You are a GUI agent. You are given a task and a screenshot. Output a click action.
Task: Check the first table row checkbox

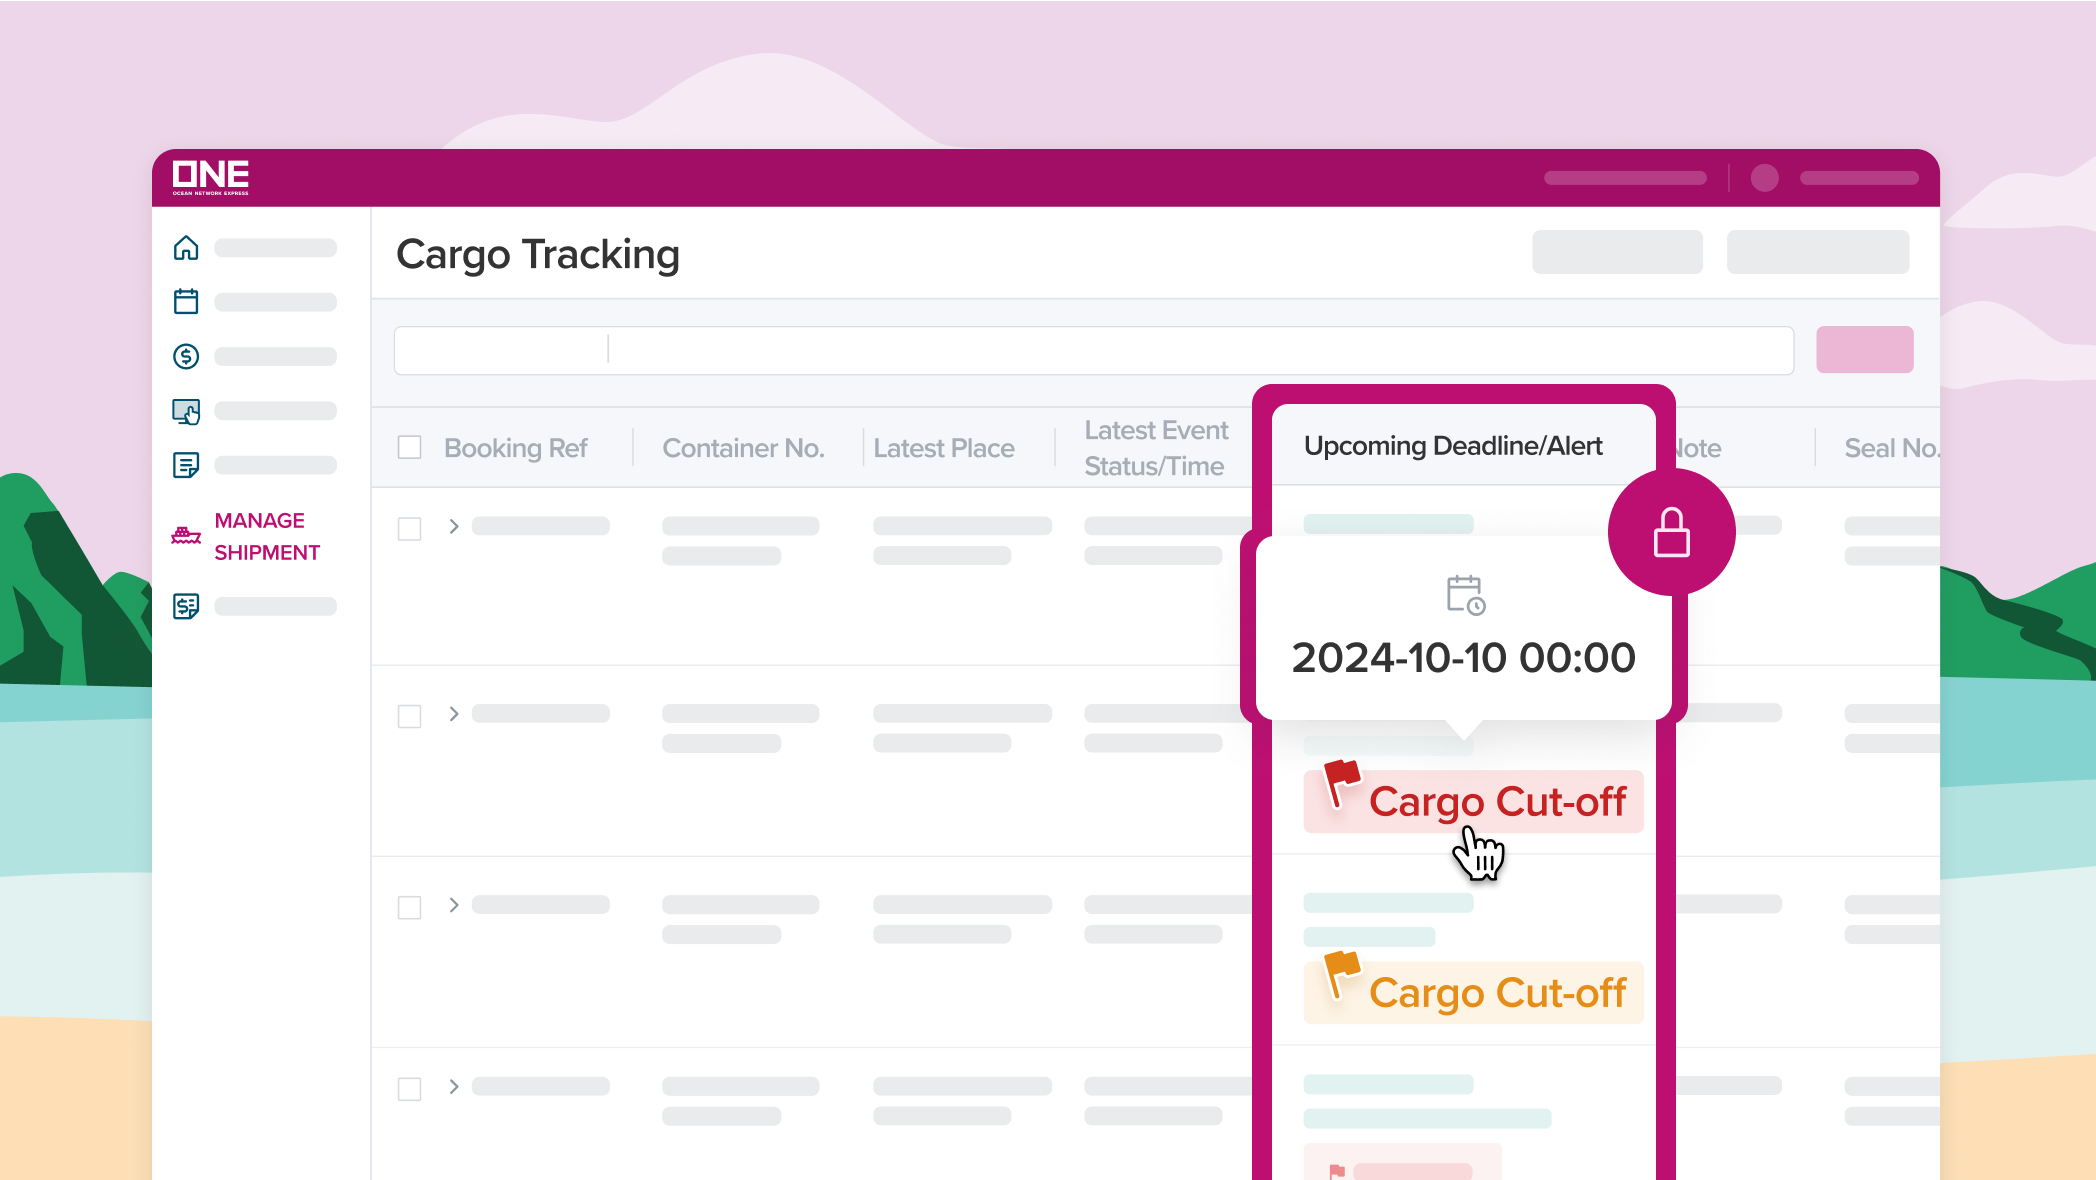(409, 528)
